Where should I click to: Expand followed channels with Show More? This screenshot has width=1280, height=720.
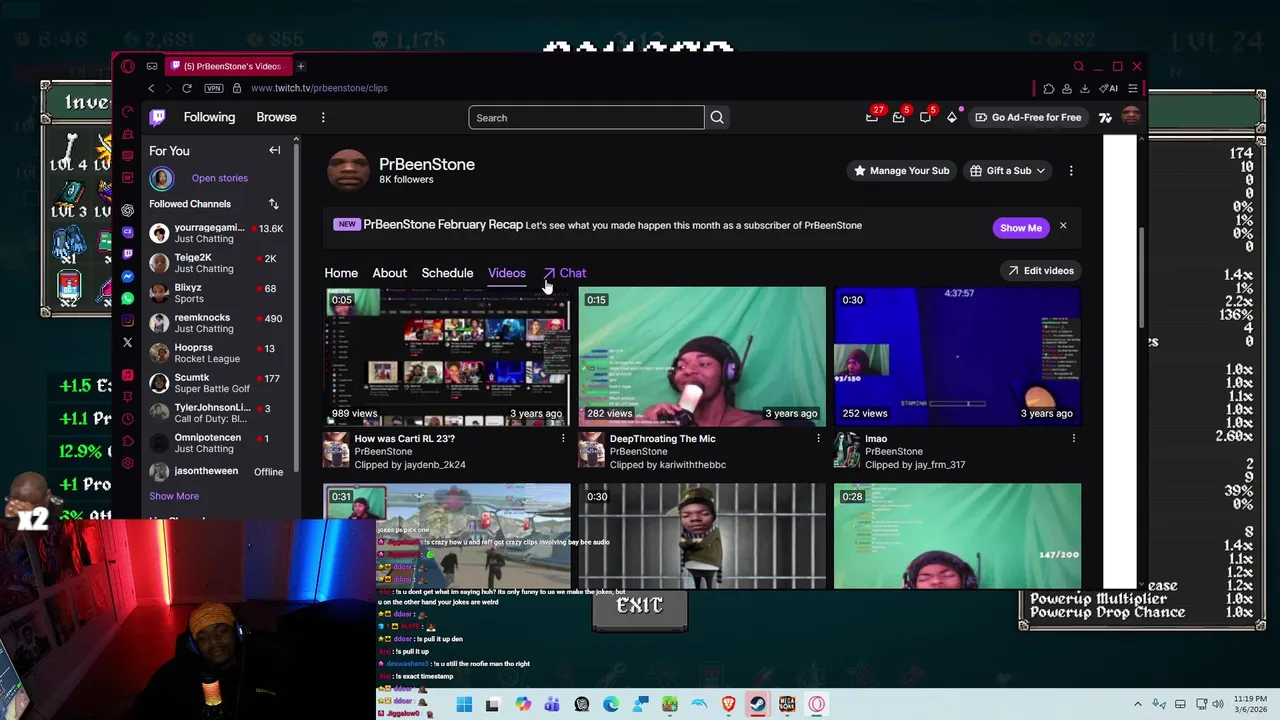click(174, 496)
